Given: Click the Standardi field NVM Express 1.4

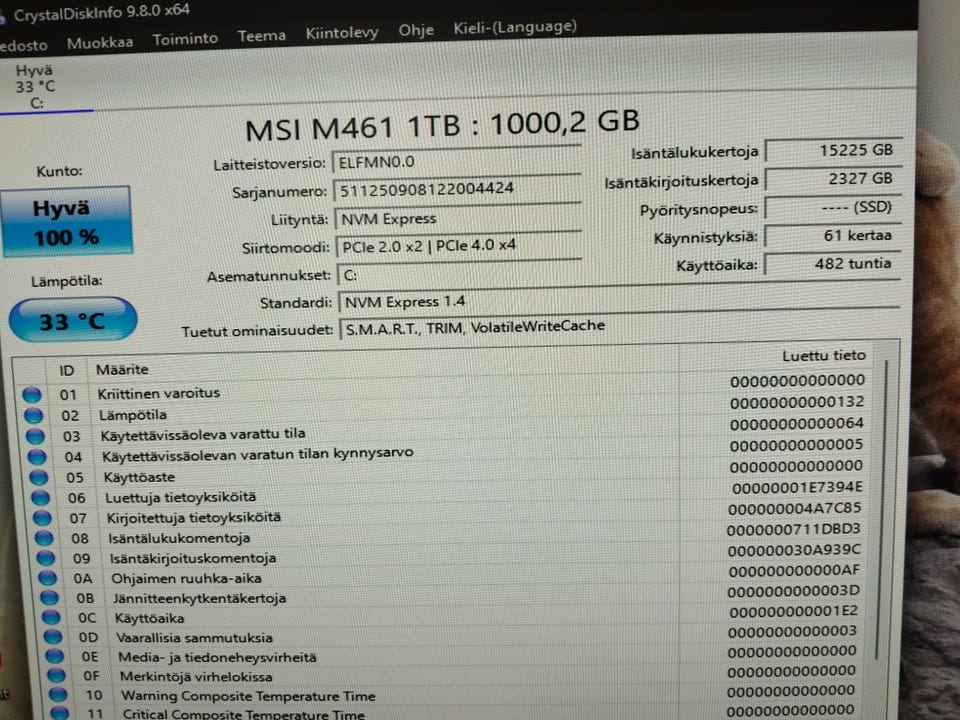Looking at the screenshot, I should pyautogui.click(x=618, y=301).
